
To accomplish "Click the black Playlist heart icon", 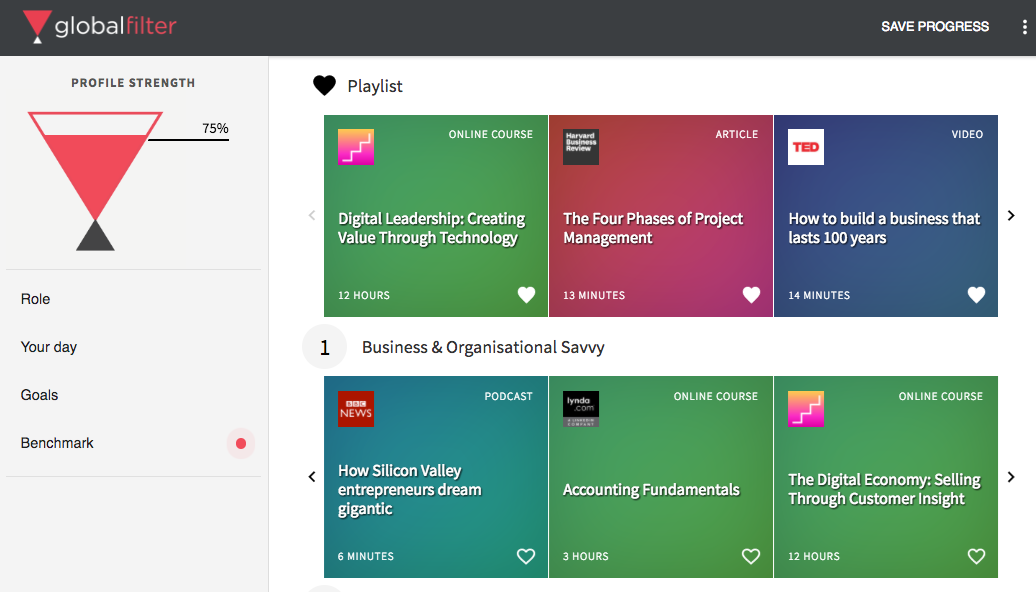I will [x=324, y=86].
